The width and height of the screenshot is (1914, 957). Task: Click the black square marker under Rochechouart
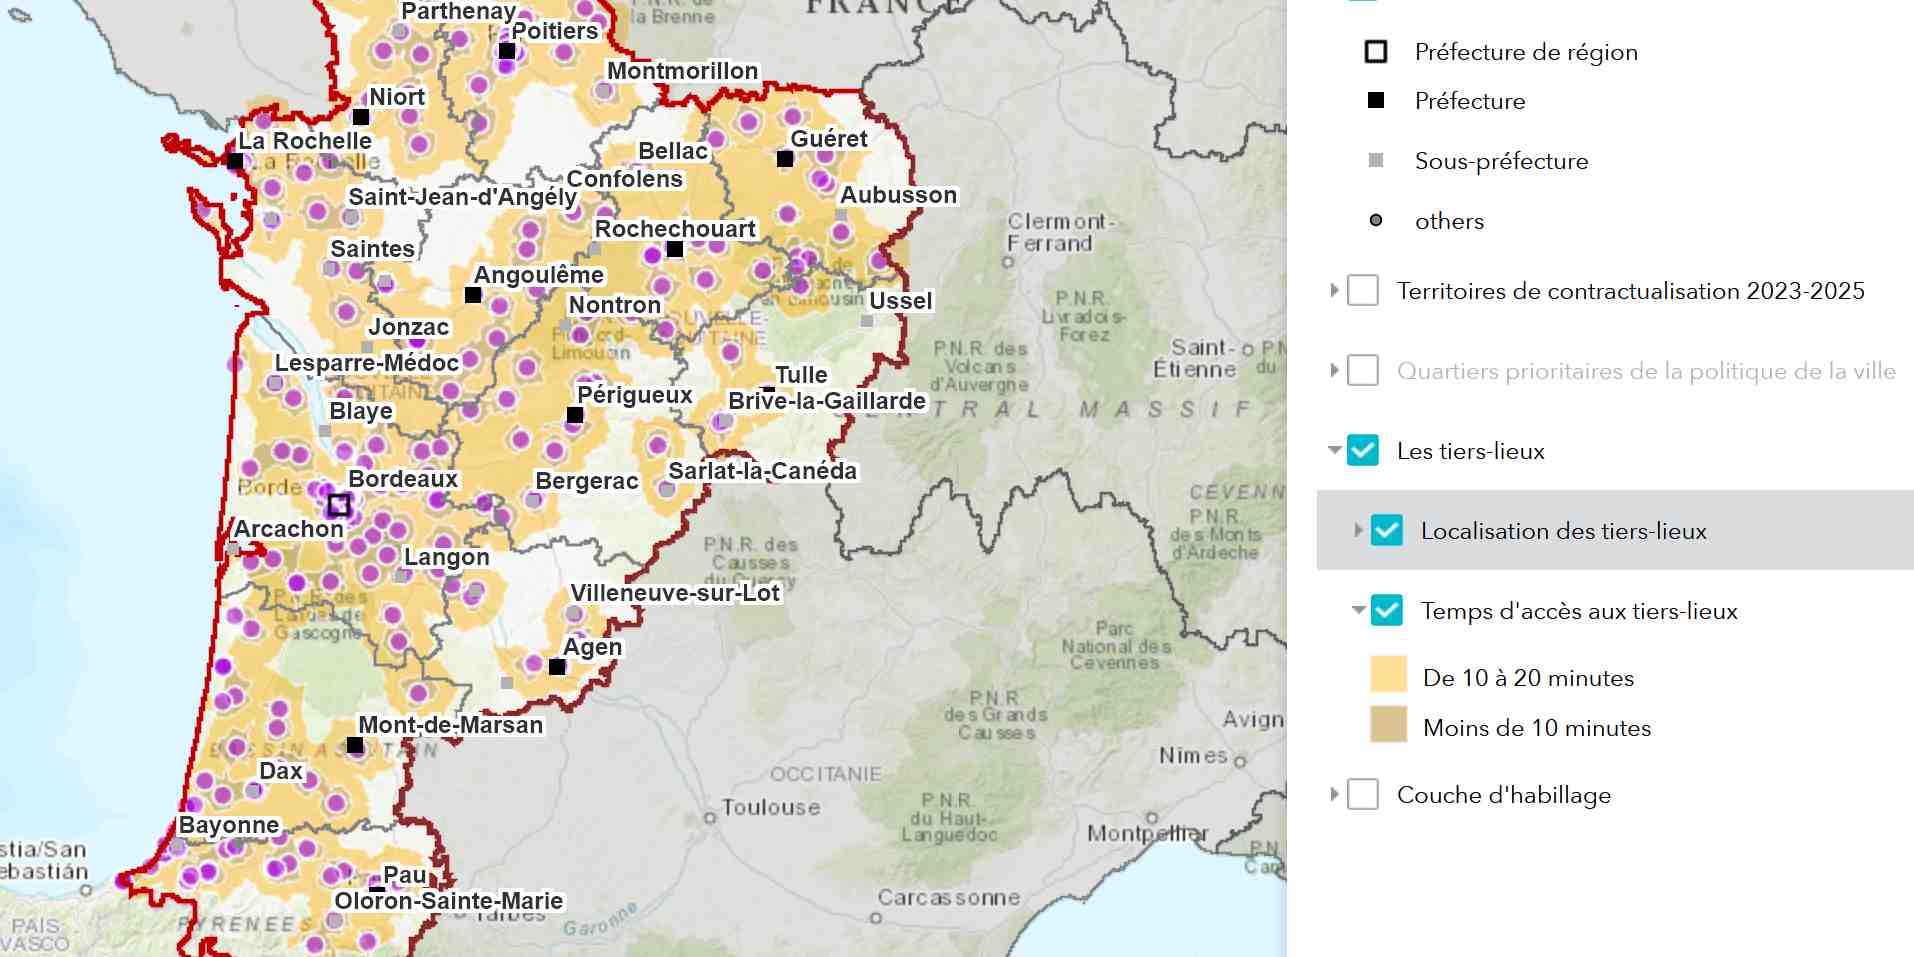pyautogui.click(x=675, y=249)
